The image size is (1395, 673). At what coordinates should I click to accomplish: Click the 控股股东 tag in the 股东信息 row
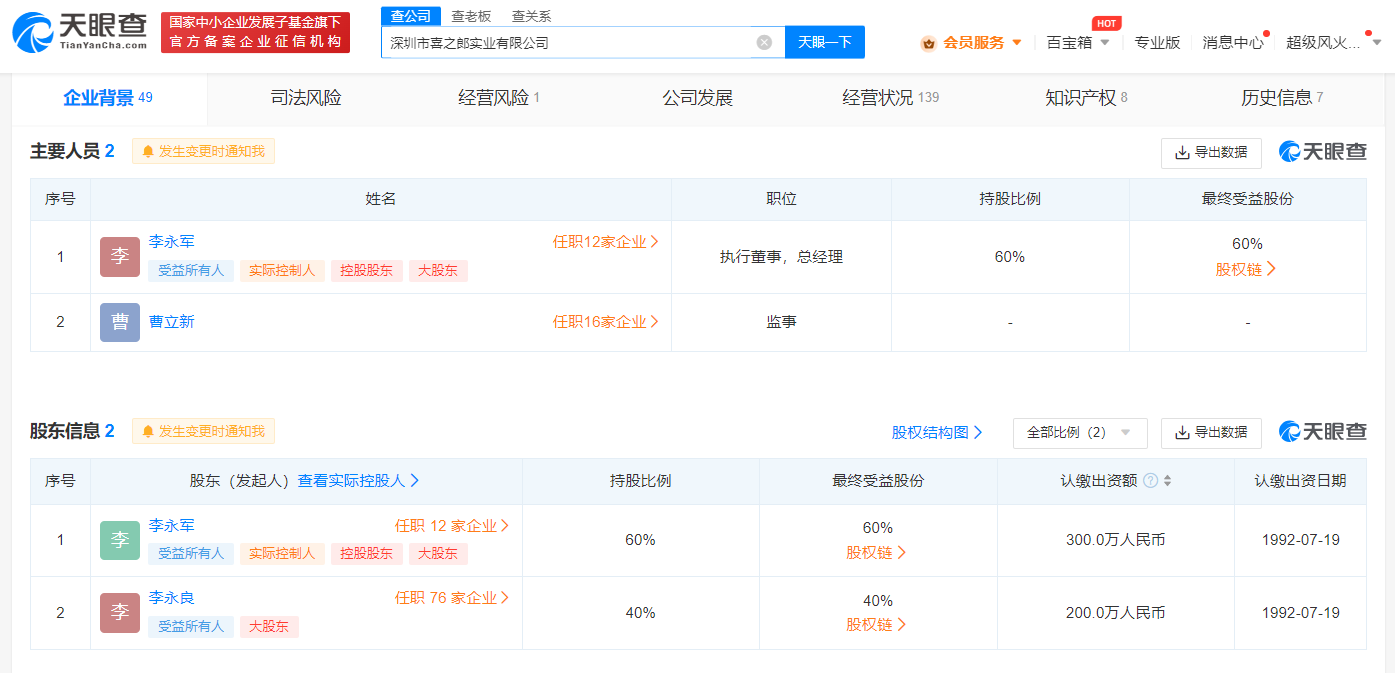(367, 554)
